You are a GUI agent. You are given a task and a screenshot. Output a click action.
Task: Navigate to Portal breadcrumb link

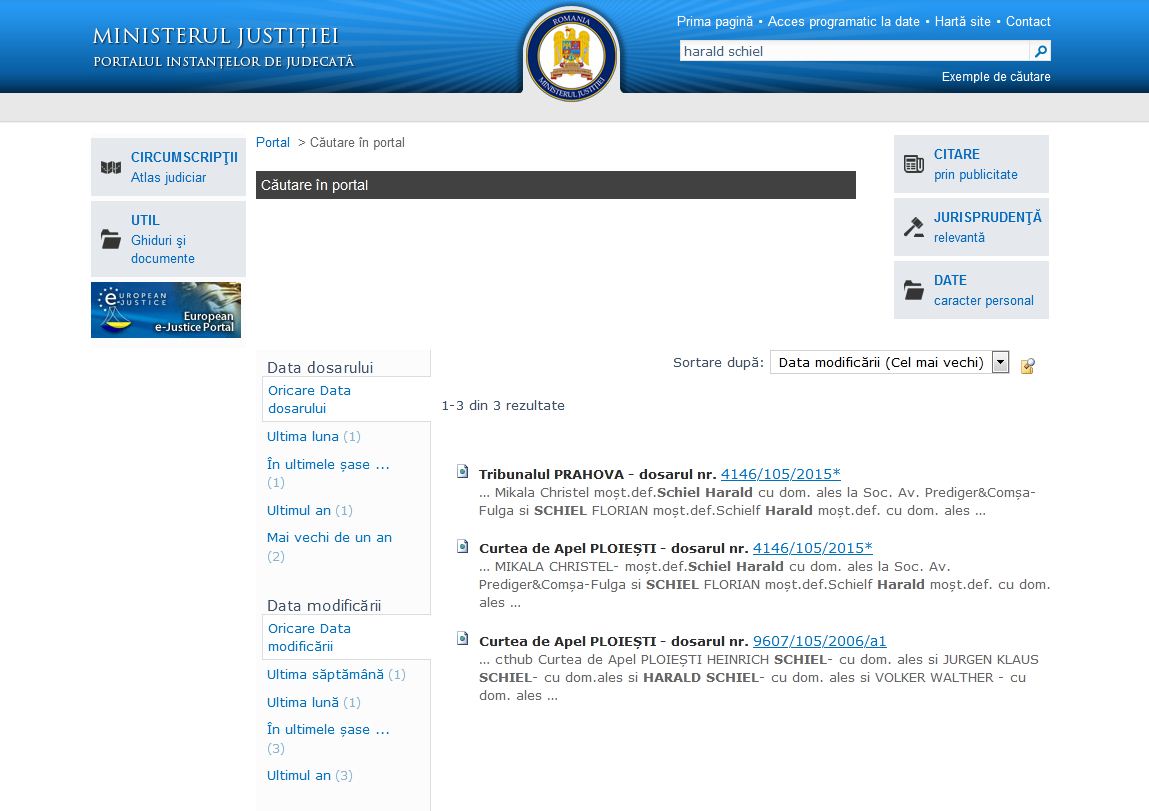click(273, 143)
